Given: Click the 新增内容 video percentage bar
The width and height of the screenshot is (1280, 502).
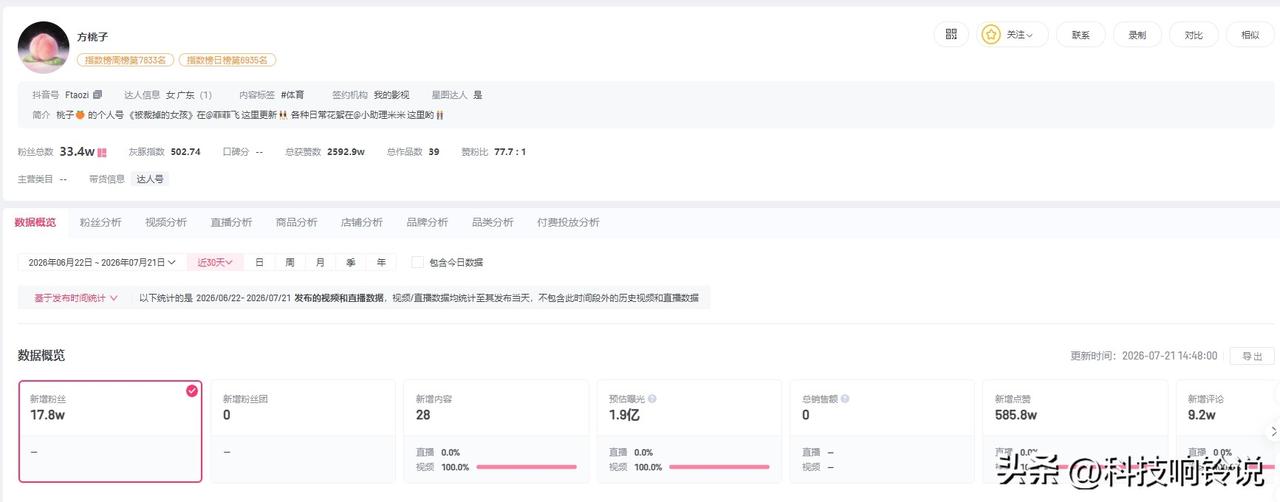Looking at the screenshot, I should pos(526,467).
